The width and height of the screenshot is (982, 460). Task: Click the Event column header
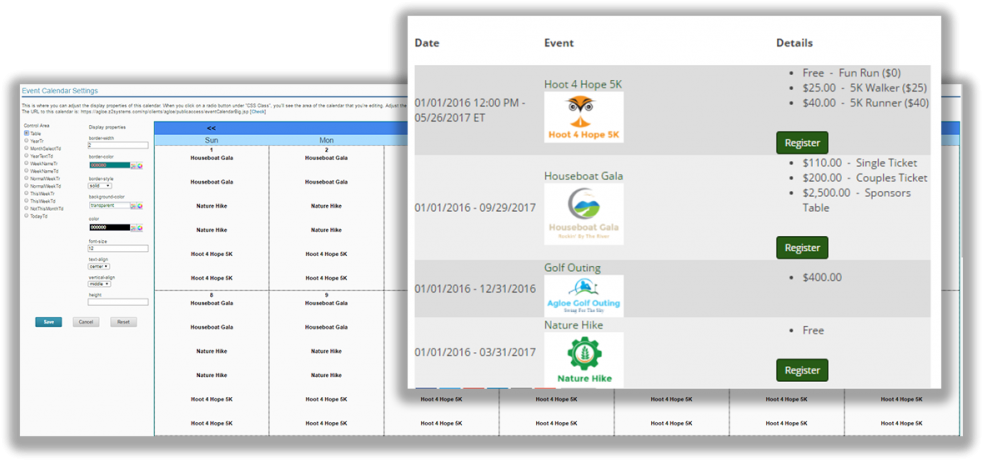click(559, 43)
